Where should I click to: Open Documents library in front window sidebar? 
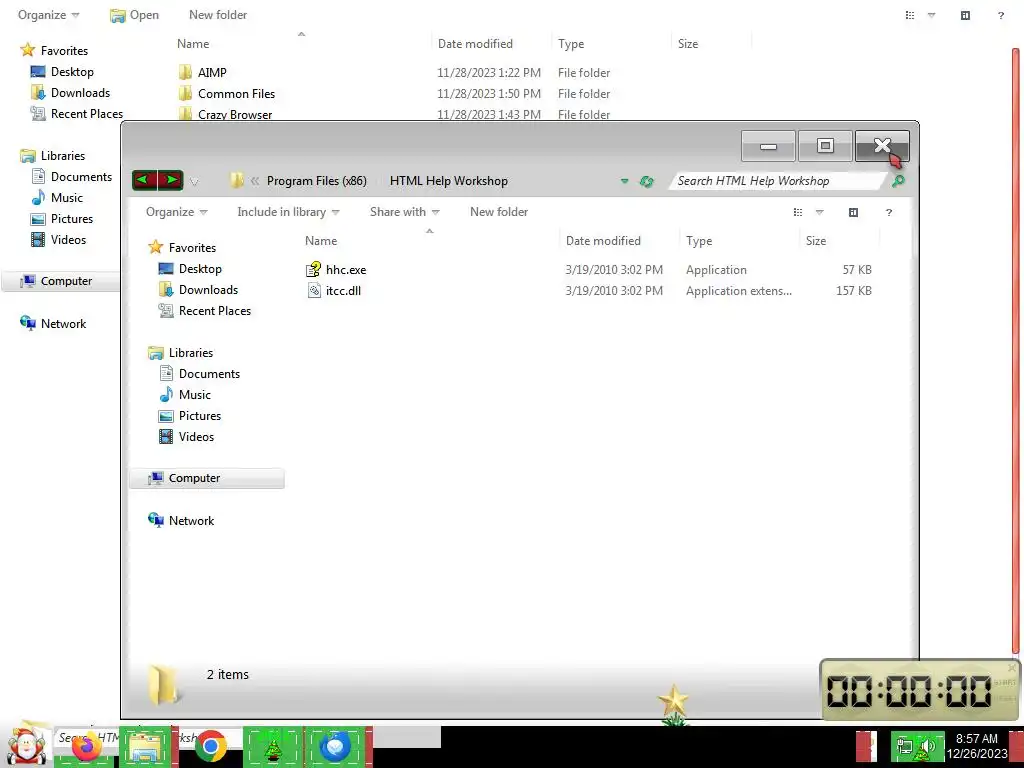[x=209, y=374]
